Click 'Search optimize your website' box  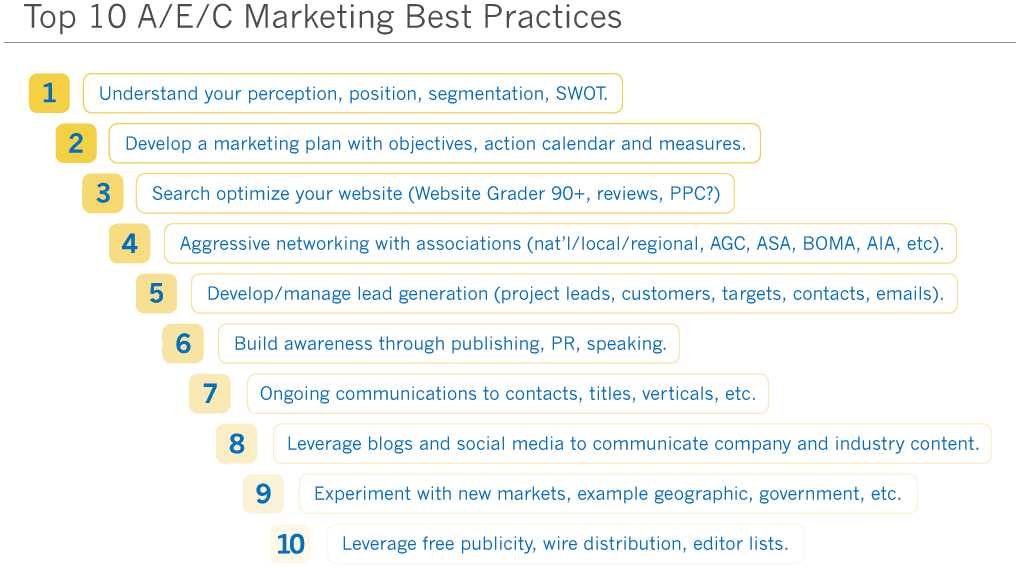pos(435,193)
